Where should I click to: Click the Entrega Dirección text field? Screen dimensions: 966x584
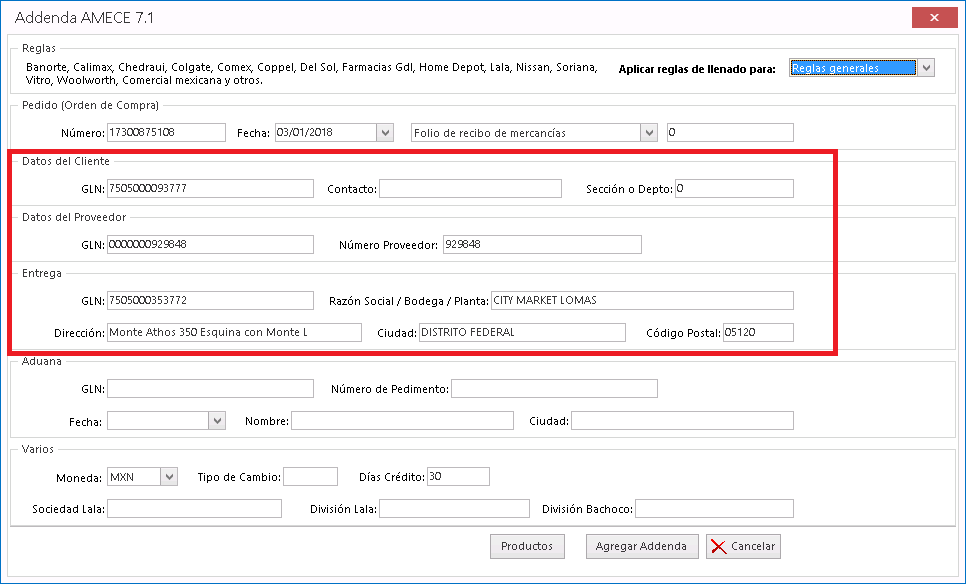tap(234, 332)
